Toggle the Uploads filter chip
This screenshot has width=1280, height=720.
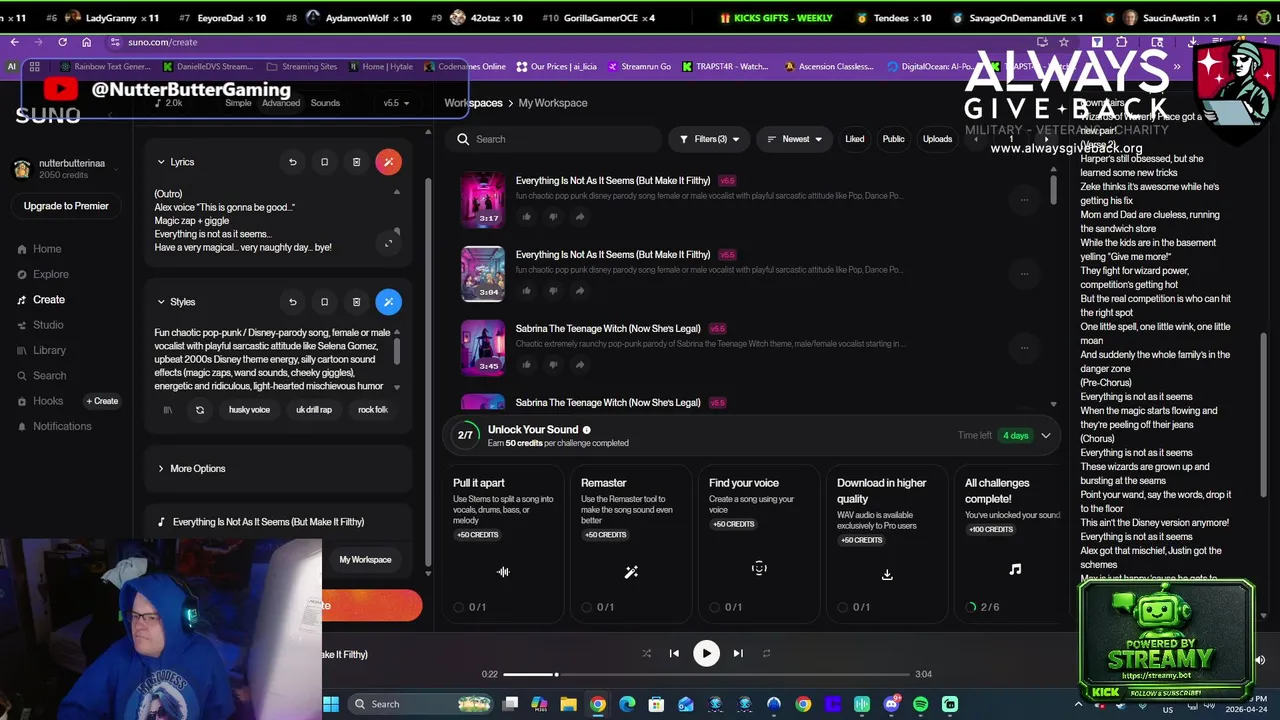(x=937, y=139)
